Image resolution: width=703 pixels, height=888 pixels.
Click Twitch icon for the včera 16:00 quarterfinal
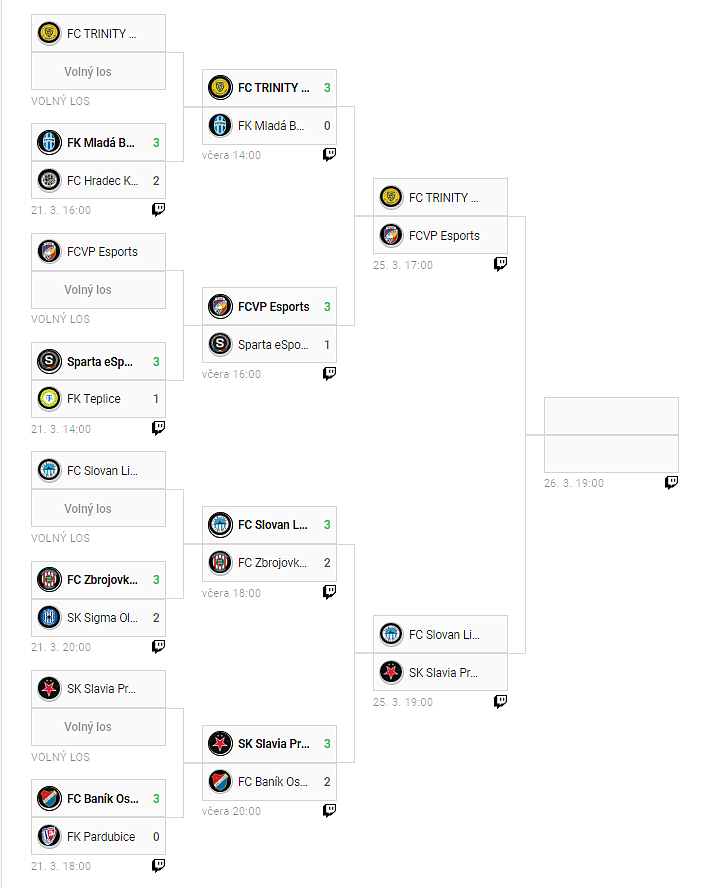coord(329,373)
